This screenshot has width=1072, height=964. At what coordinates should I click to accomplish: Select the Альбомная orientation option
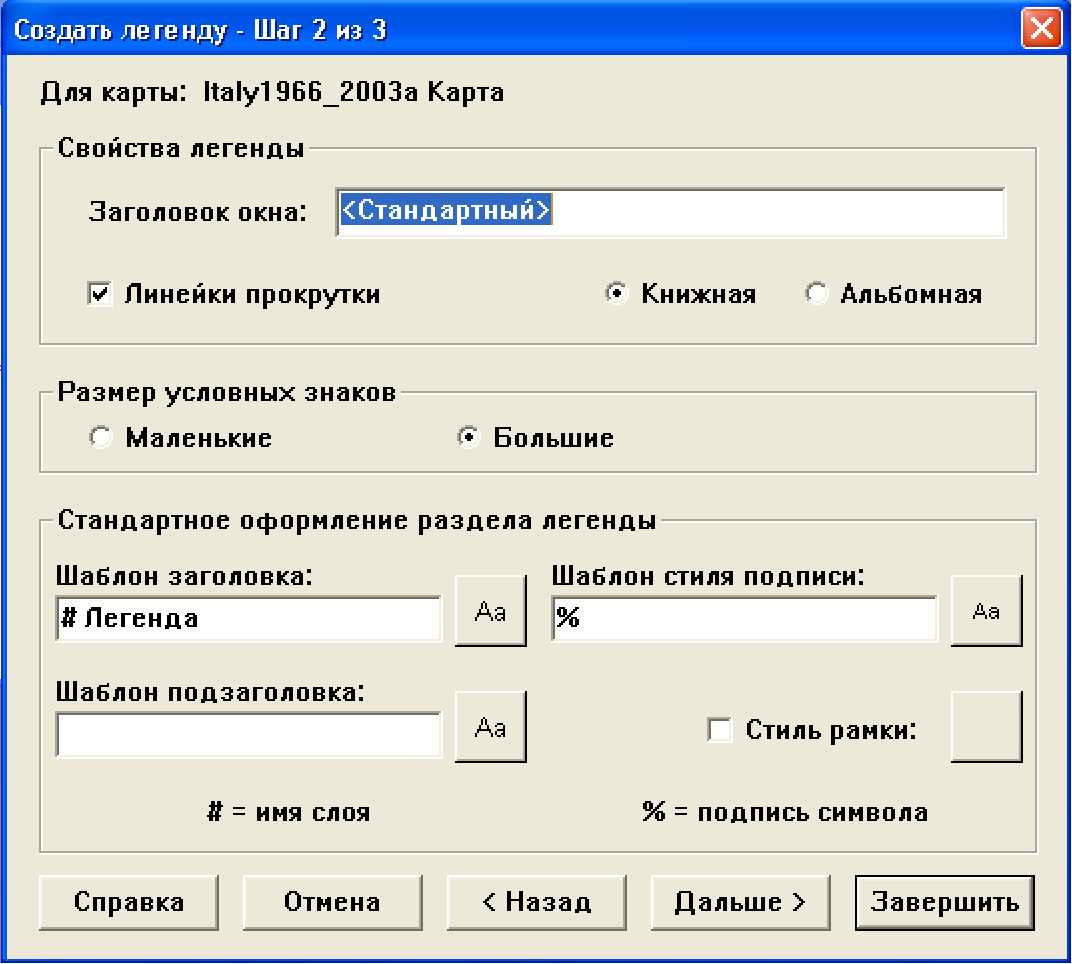(817, 295)
